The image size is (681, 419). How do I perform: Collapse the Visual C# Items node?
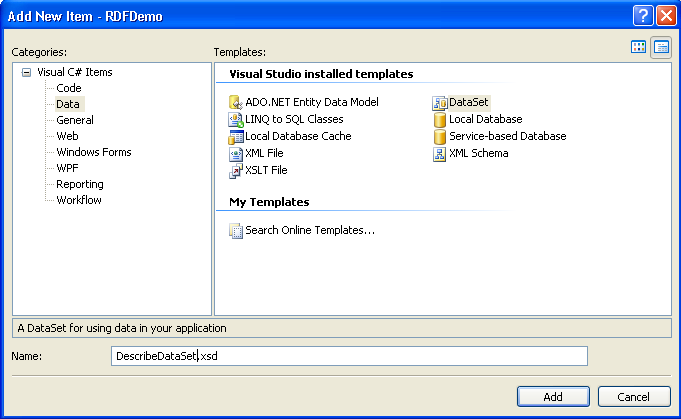pos(27,72)
